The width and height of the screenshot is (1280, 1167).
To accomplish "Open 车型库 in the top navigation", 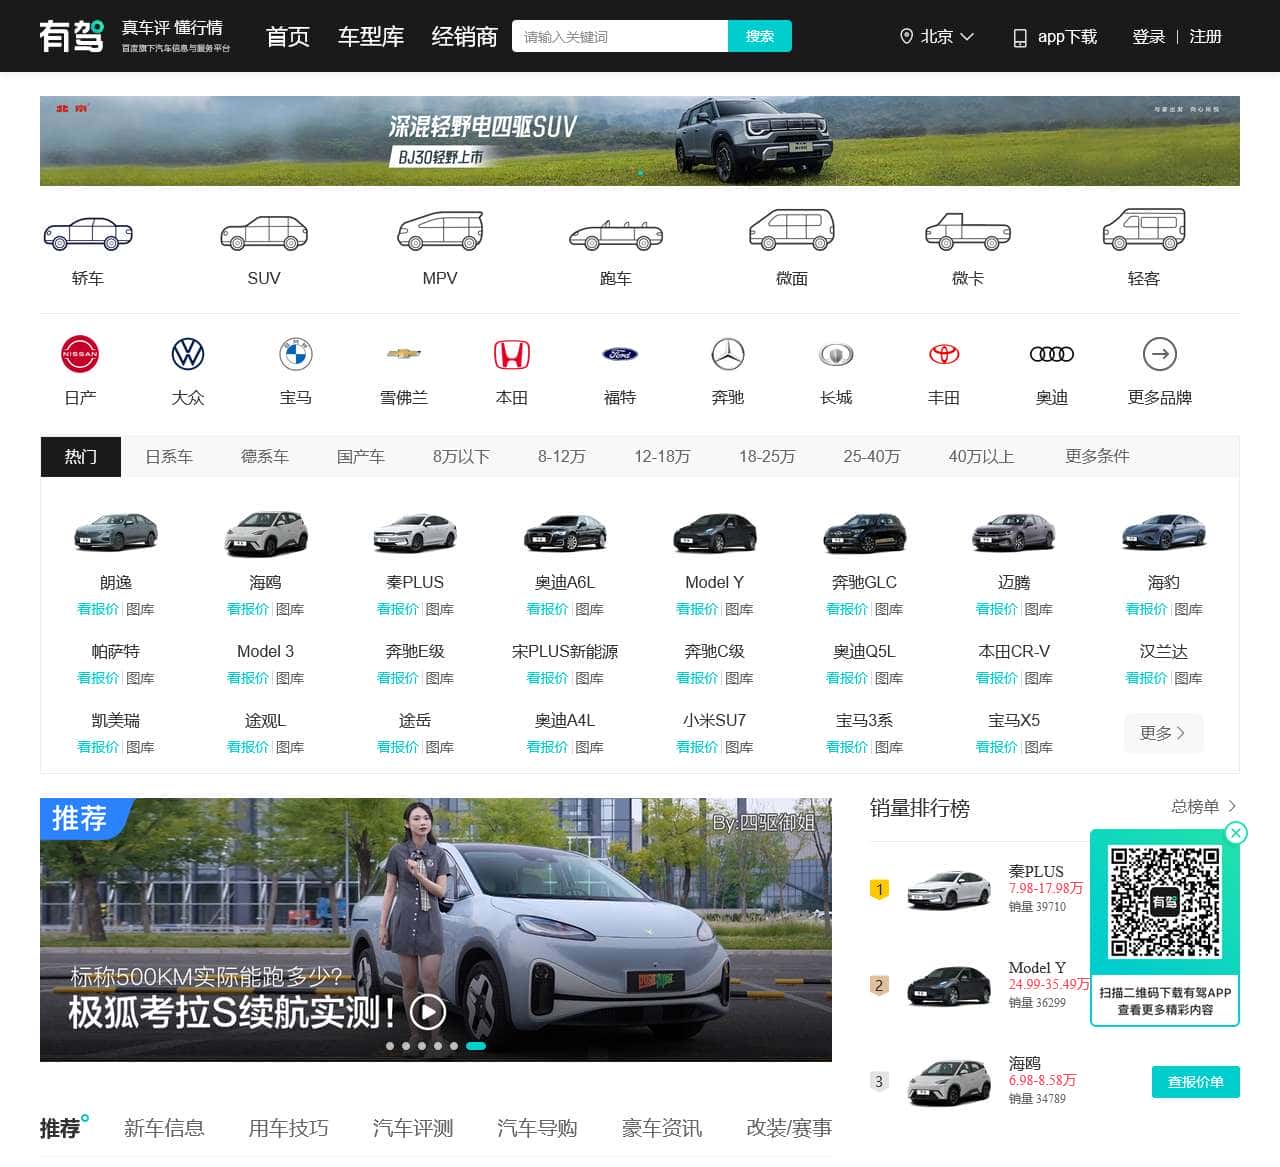I will coord(371,36).
